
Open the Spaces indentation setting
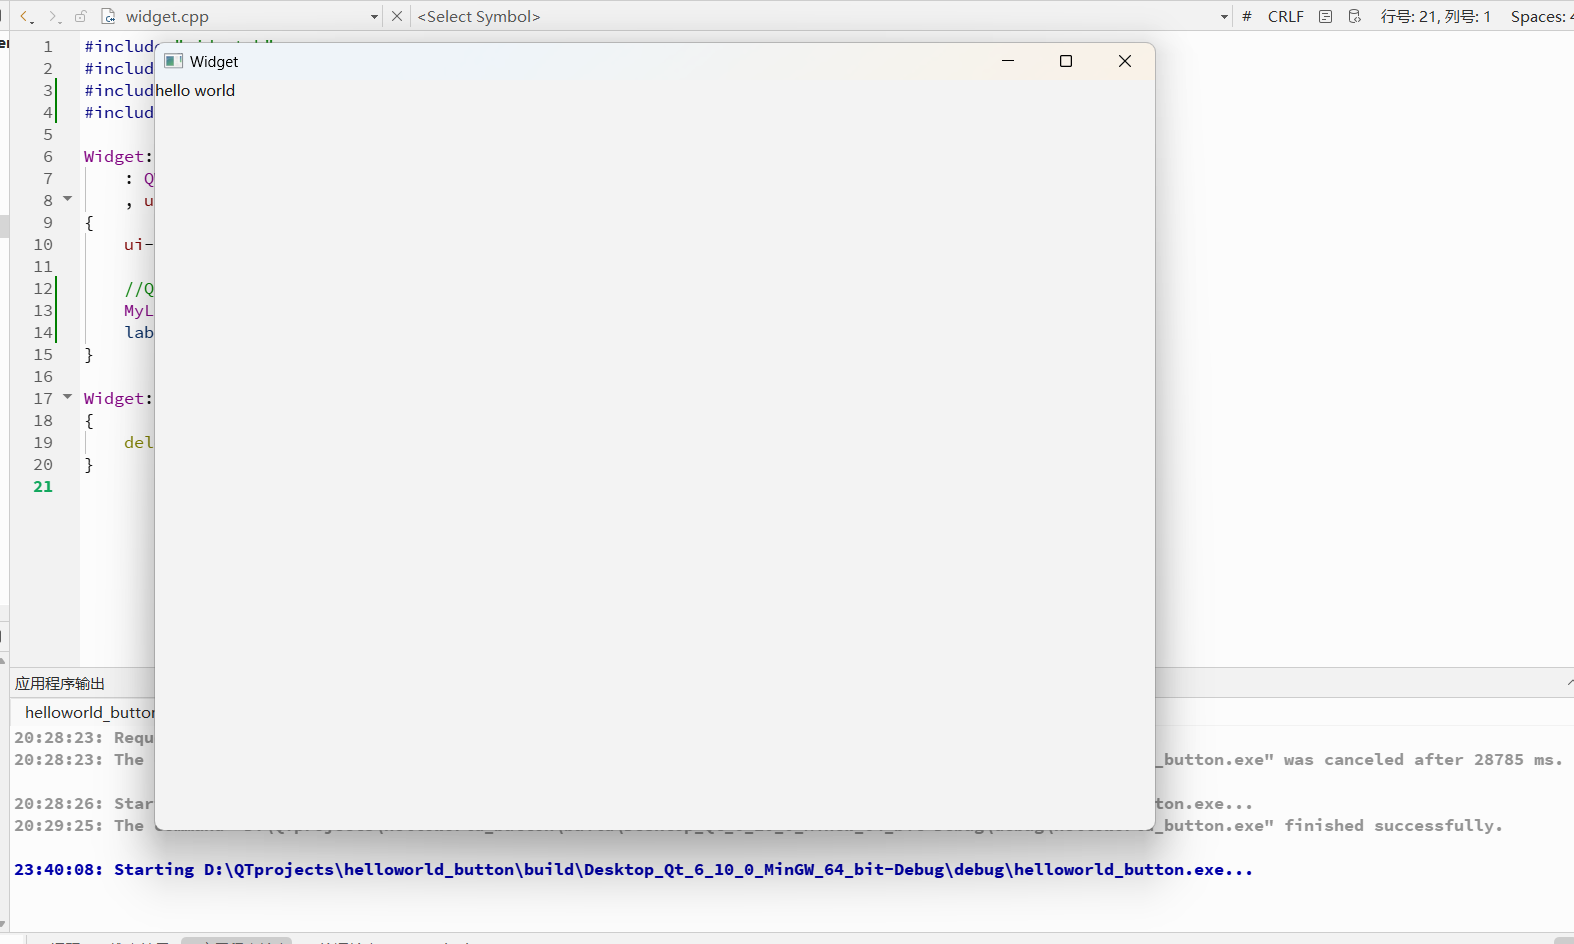tap(1541, 17)
